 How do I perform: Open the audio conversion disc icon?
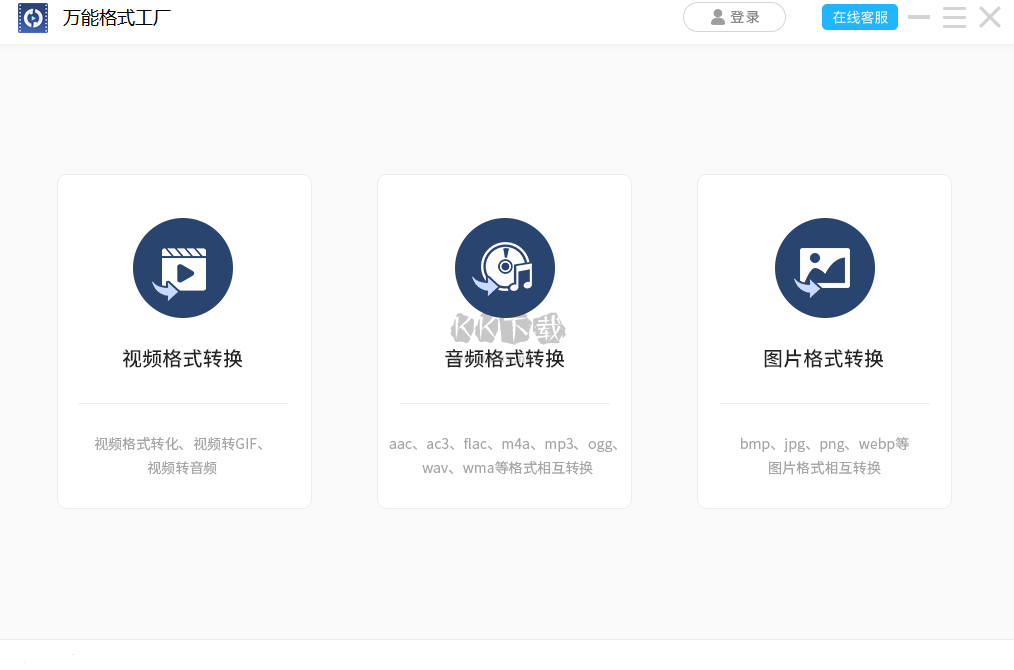click(505, 267)
